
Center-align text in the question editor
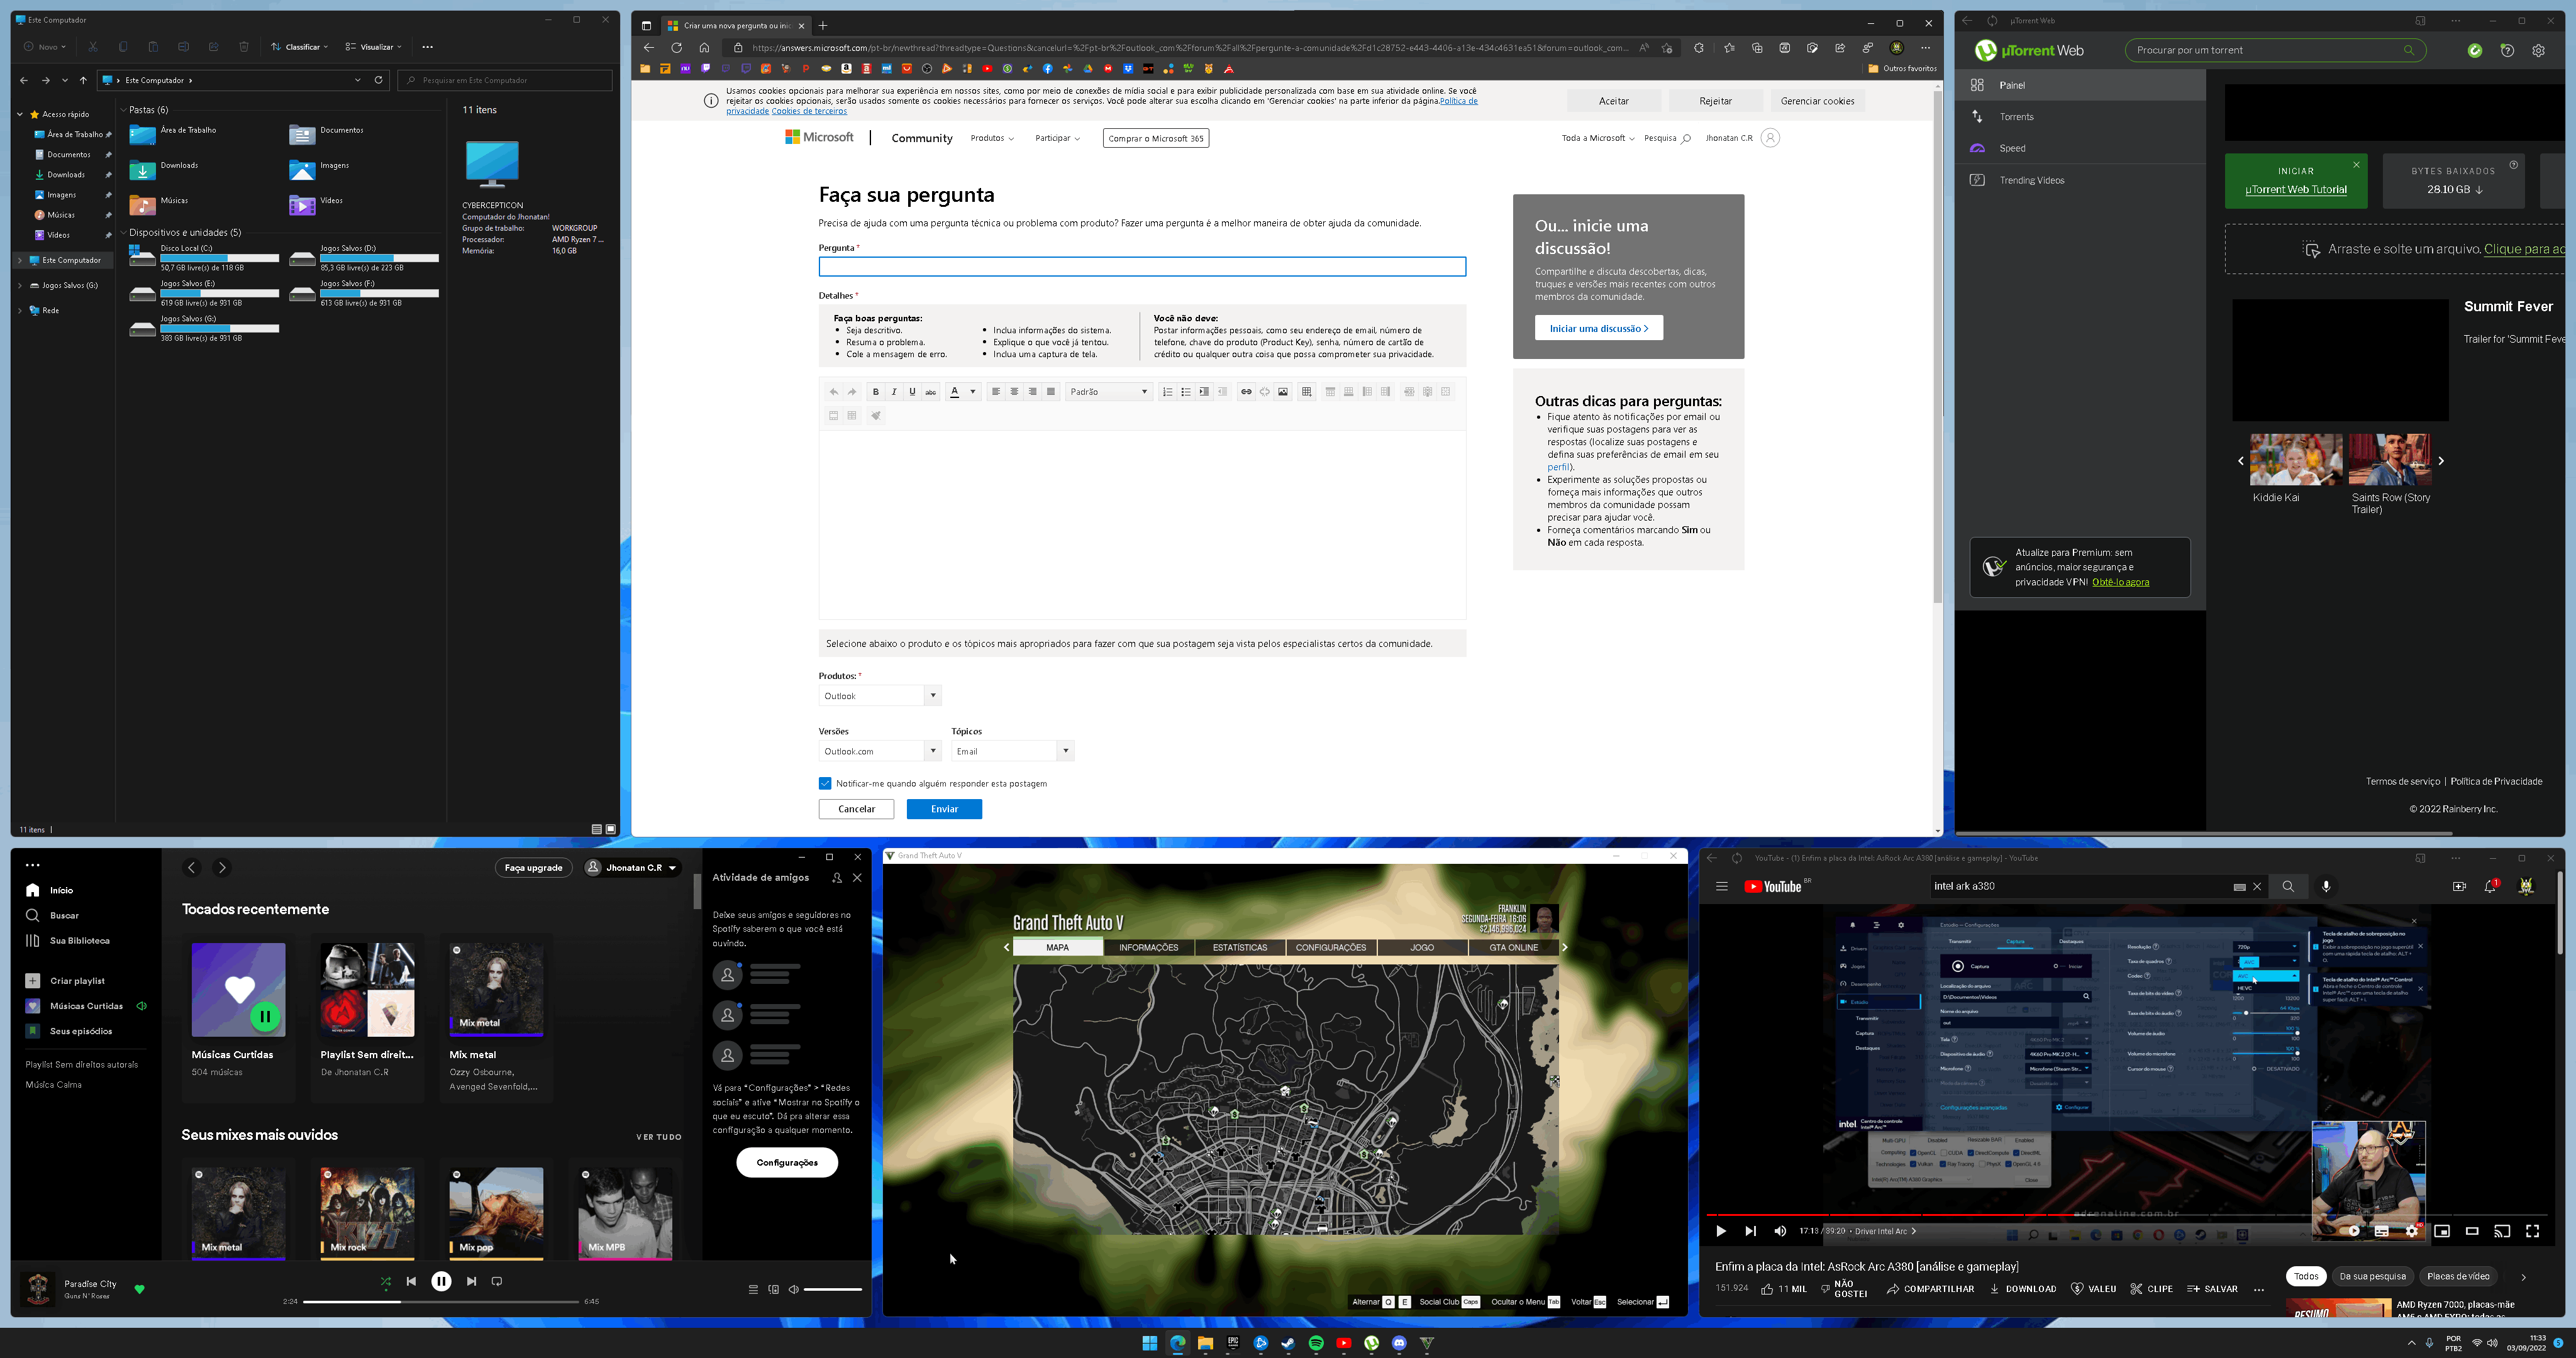[x=1014, y=392]
